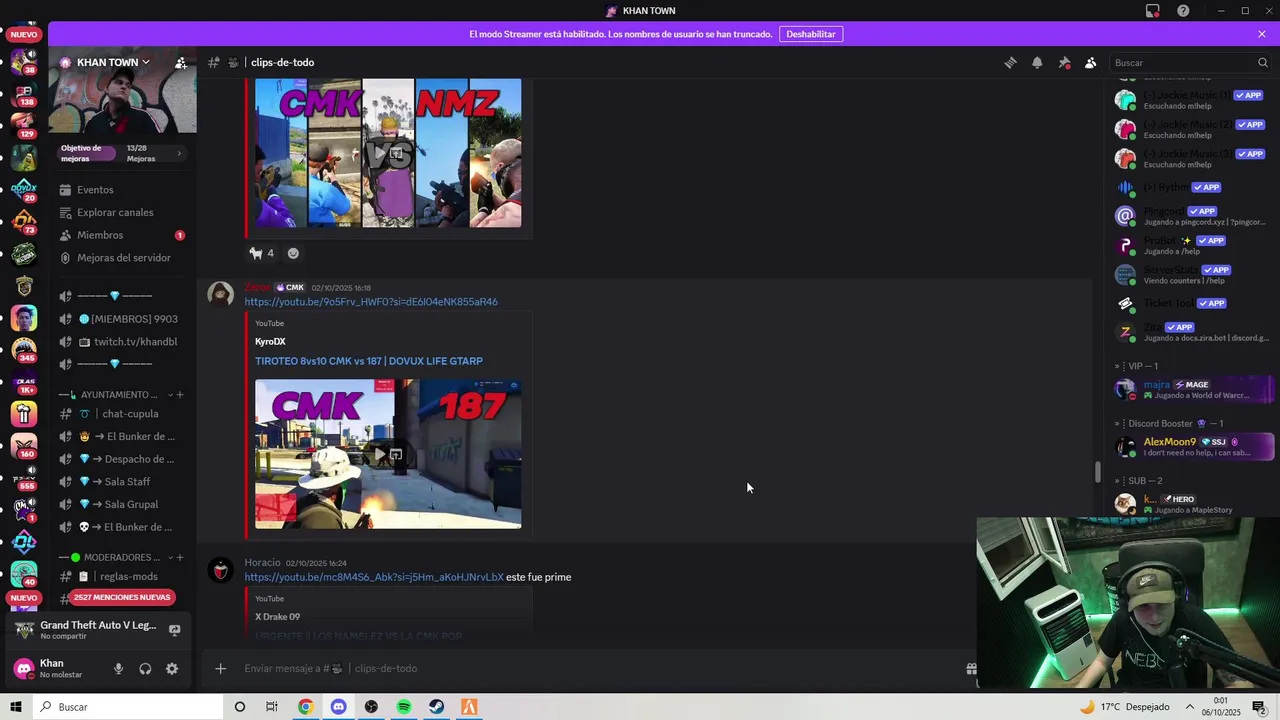1280x720 pixels.
Task: Select the ServerStats app member
Action: click(x=1194, y=274)
